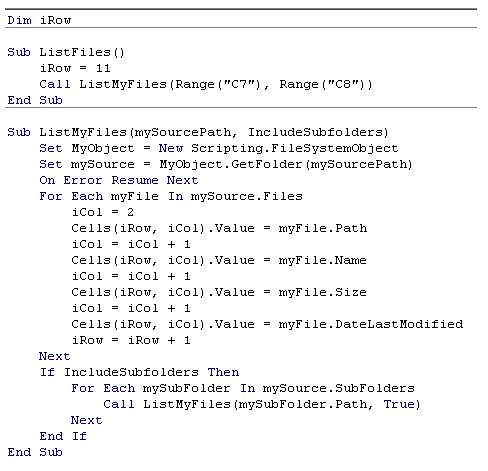This screenshot has width=488, height=471.
Task: Click the 'On Error Resume Next' line
Action: pyautogui.click(x=119, y=180)
